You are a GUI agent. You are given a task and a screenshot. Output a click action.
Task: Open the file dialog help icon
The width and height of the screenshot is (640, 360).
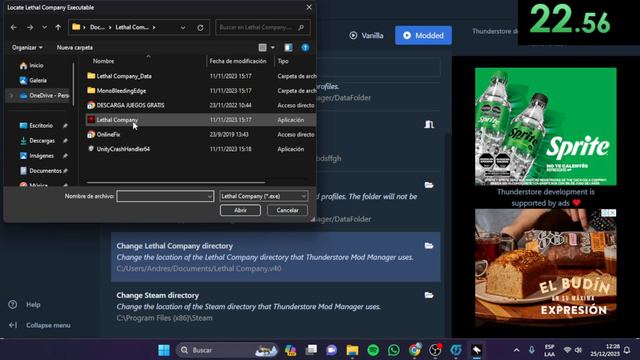point(305,47)
